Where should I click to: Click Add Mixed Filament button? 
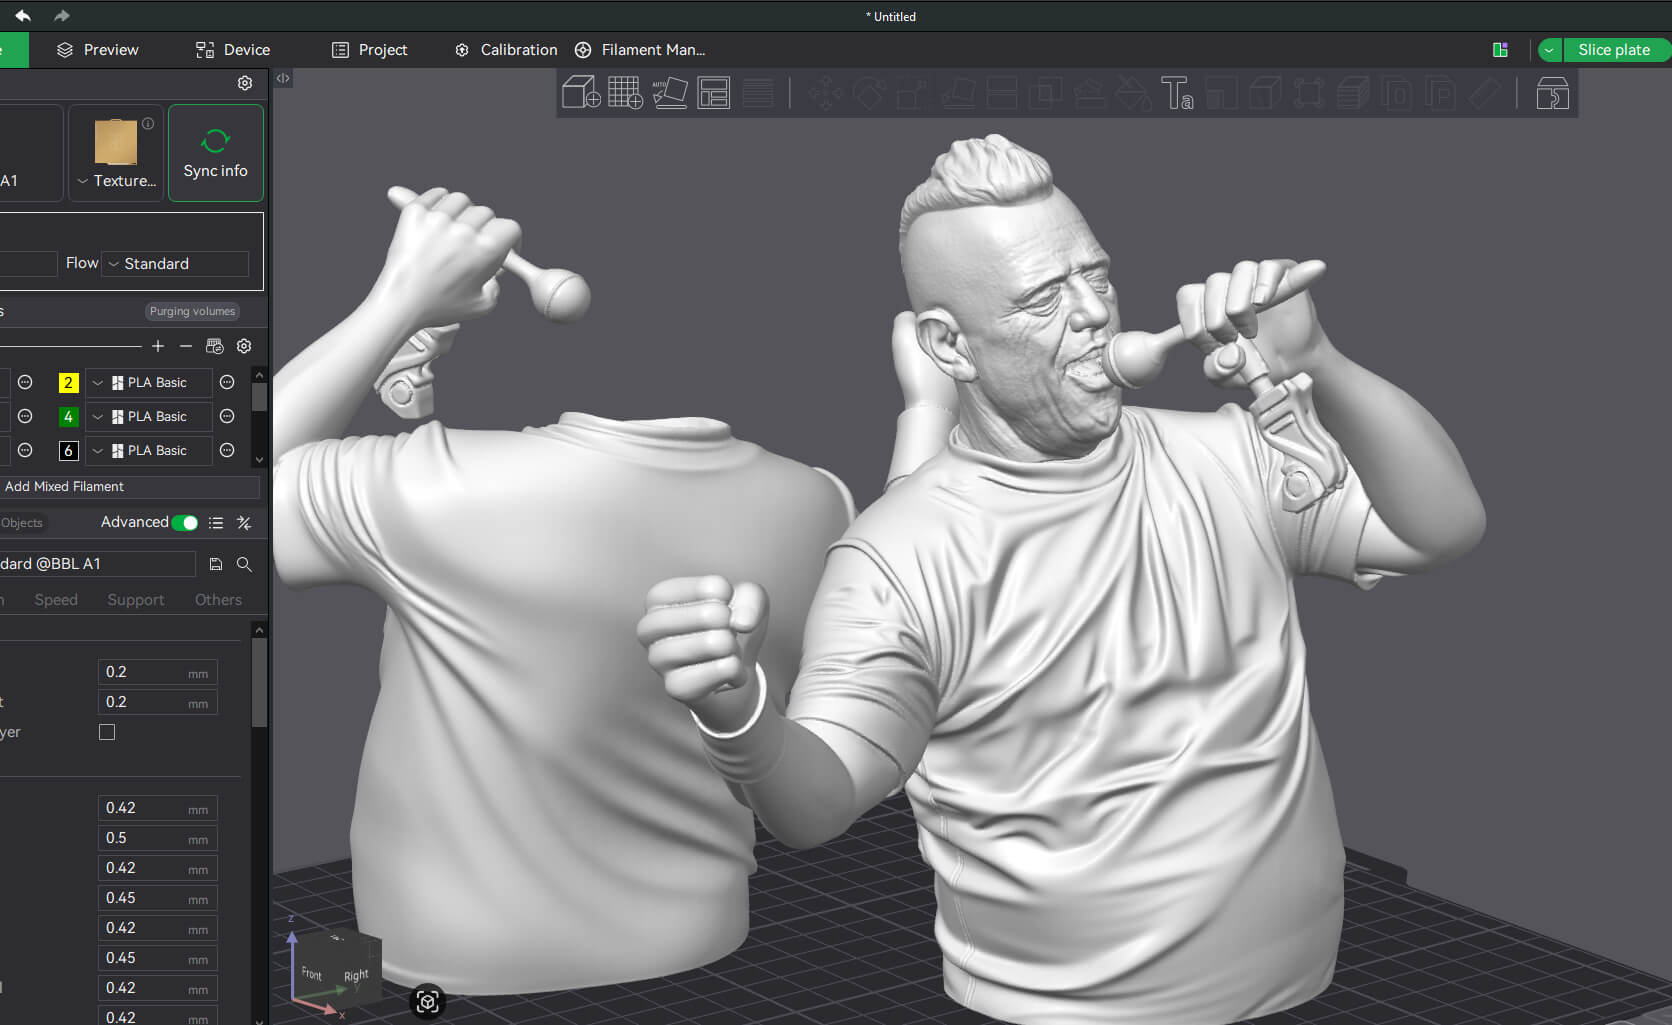click(x=130, y=487)
